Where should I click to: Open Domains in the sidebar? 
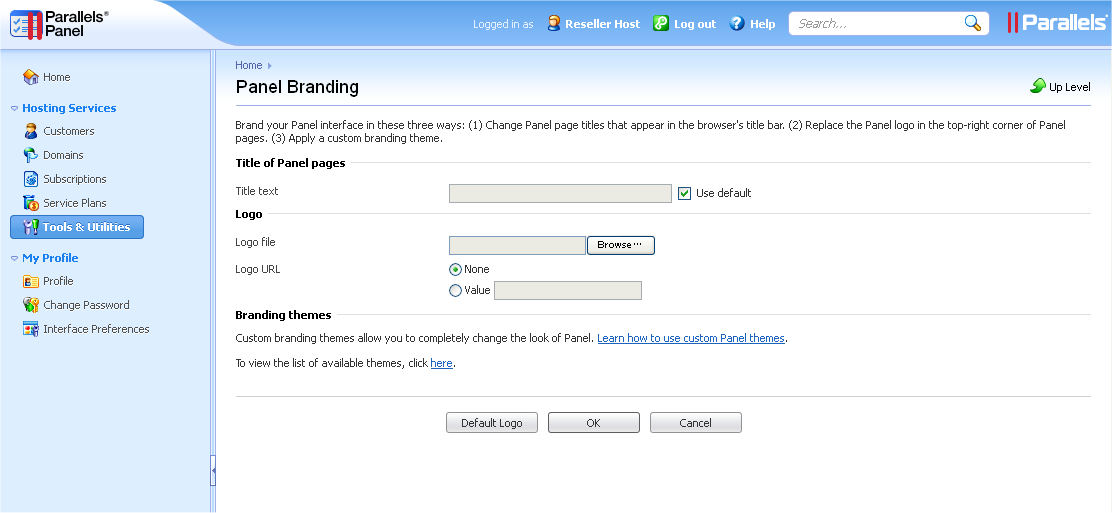coord(63,155)
